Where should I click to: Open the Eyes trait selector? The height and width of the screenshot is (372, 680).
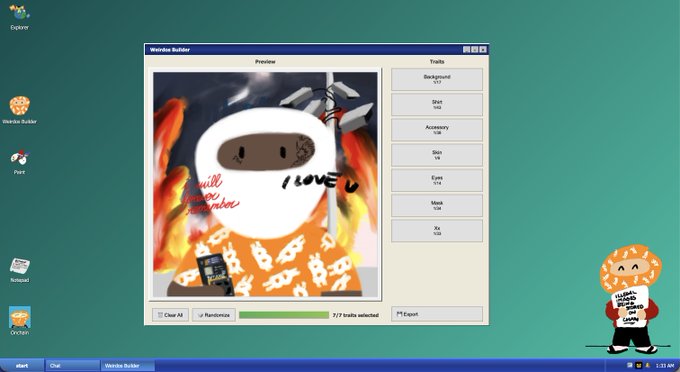pyautogui.click(x=437, y=180)
